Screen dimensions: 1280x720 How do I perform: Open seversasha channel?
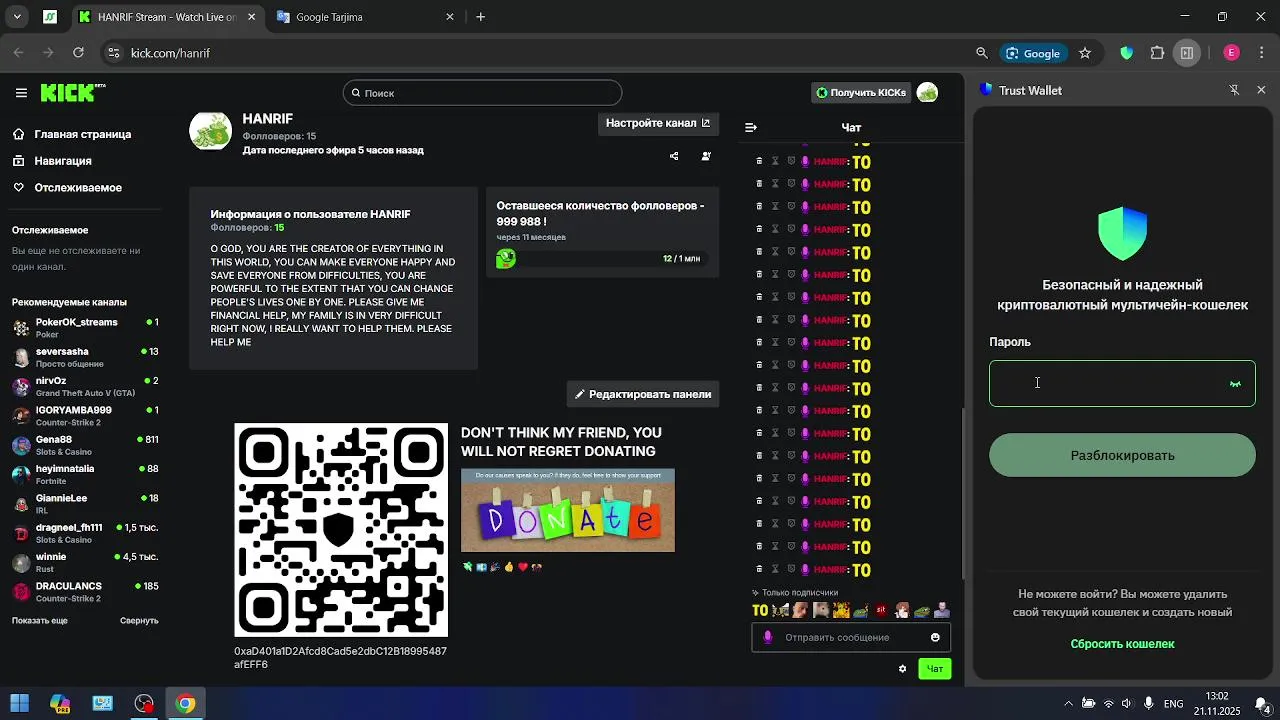tap(85, 357)
